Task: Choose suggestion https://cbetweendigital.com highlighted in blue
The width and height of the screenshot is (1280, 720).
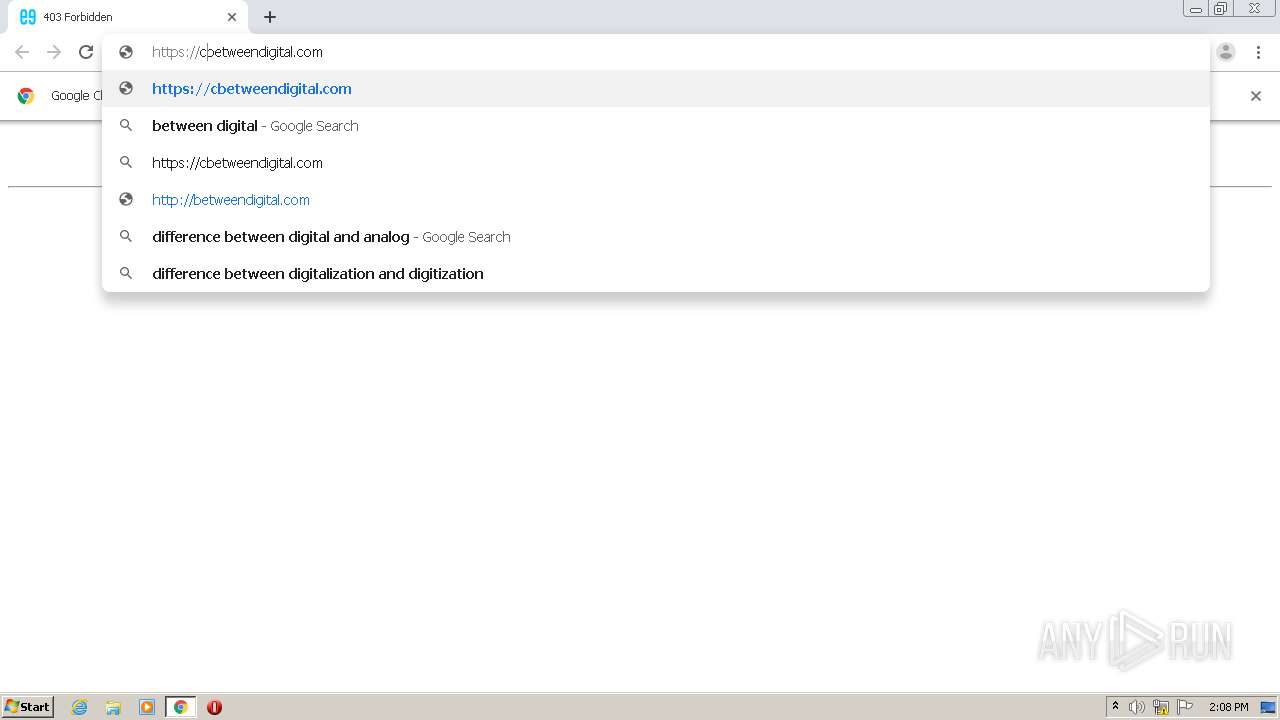Action: (656, 89)
